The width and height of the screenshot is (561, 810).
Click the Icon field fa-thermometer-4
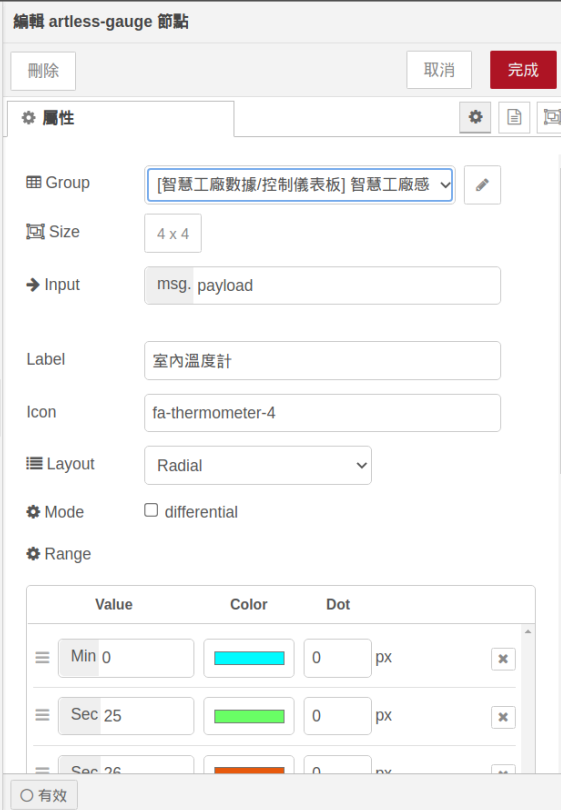pyautogui.click(x=322, y=413)
